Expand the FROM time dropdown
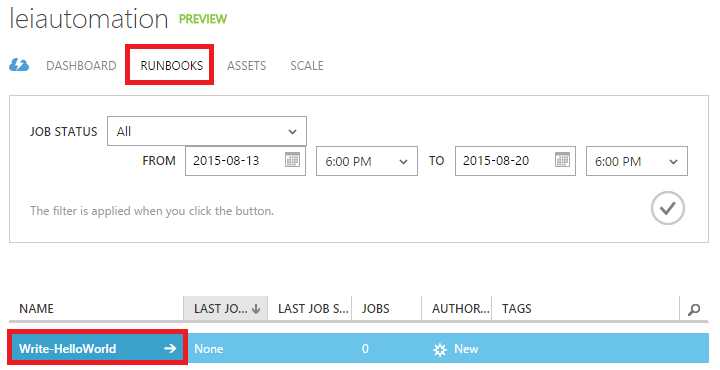This screenshot has width=720, height=370. click(366, 161)
